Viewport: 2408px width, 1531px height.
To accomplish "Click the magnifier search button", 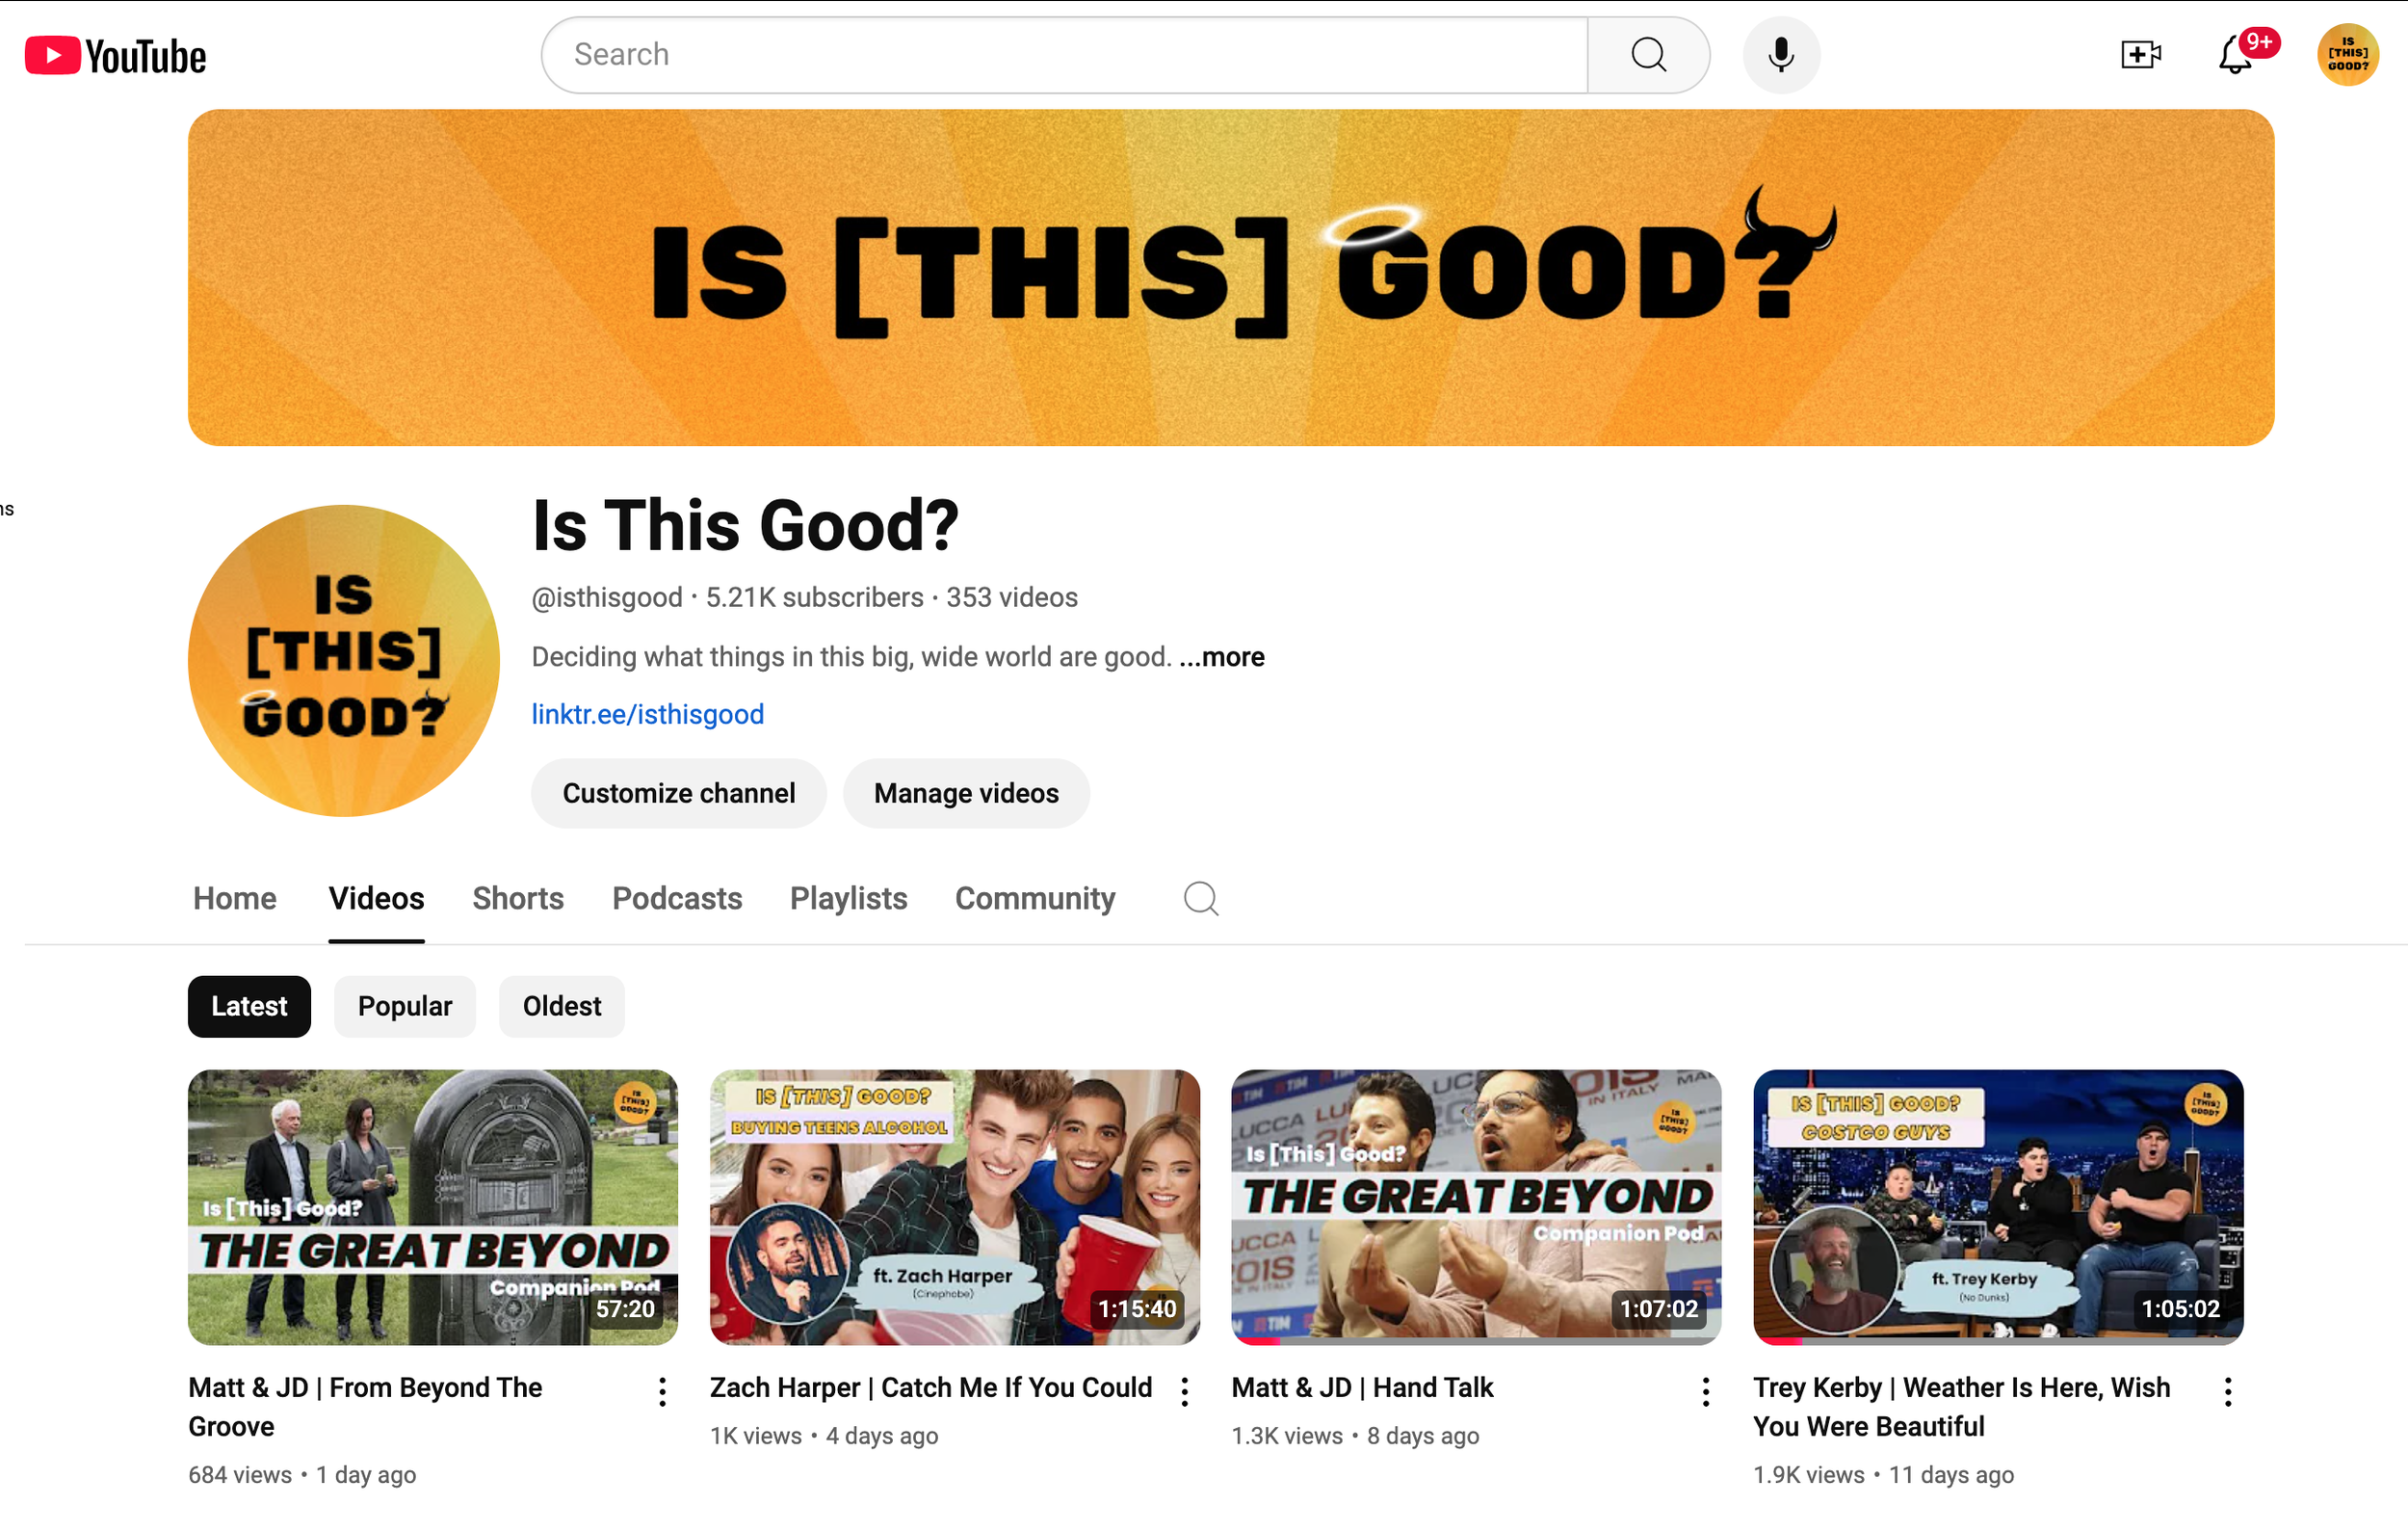I will click(x=1648, y=55).
